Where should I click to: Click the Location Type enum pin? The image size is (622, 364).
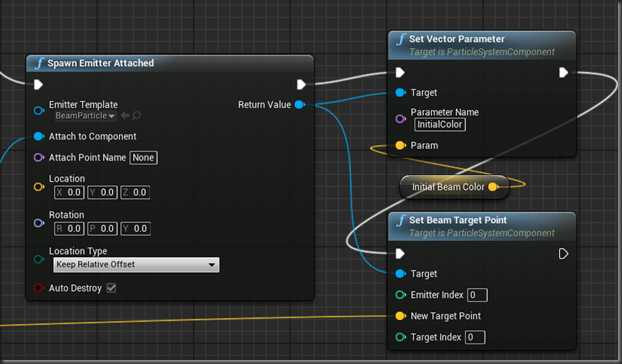click(x=39, y=259)
